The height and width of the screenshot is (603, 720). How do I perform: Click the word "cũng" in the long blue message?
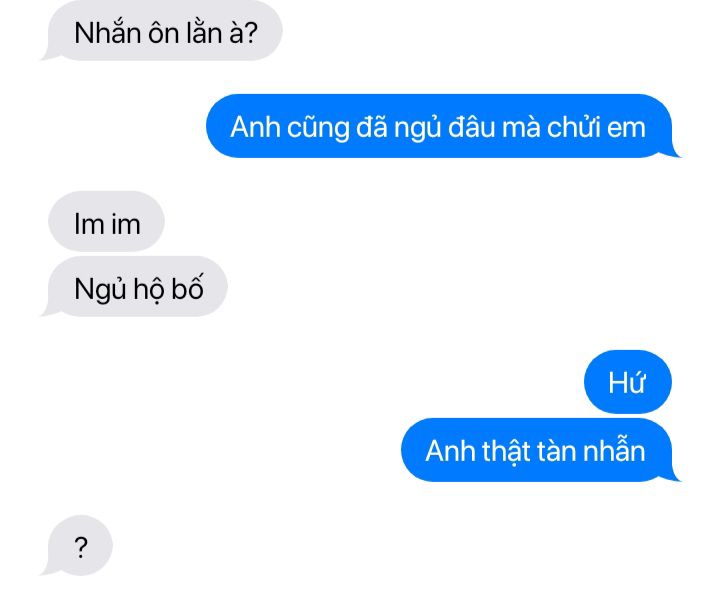[x=318, y=128]
